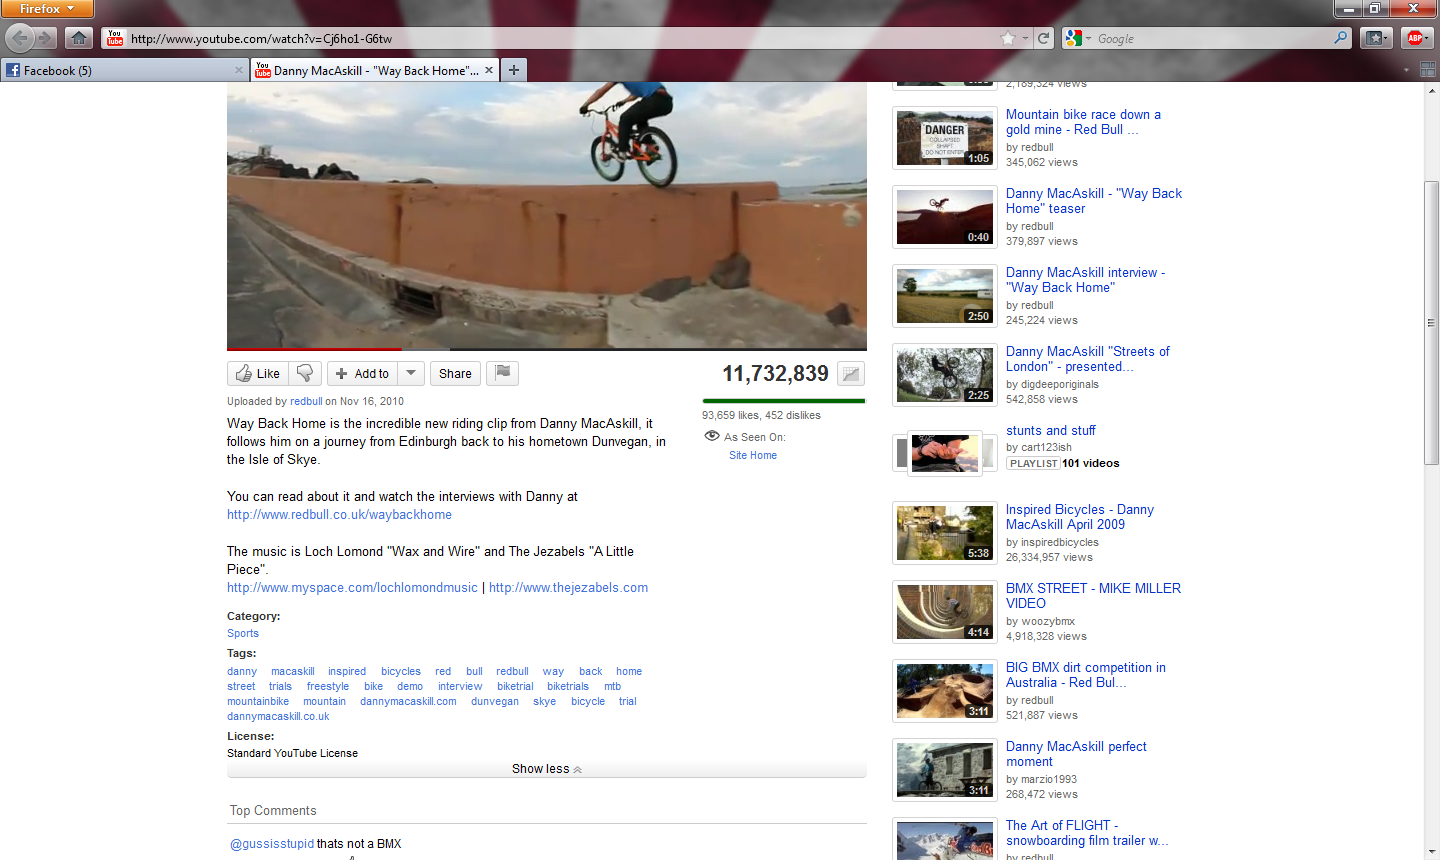
Task: Open the Google search engine selector
Action: pos(1078,38)
